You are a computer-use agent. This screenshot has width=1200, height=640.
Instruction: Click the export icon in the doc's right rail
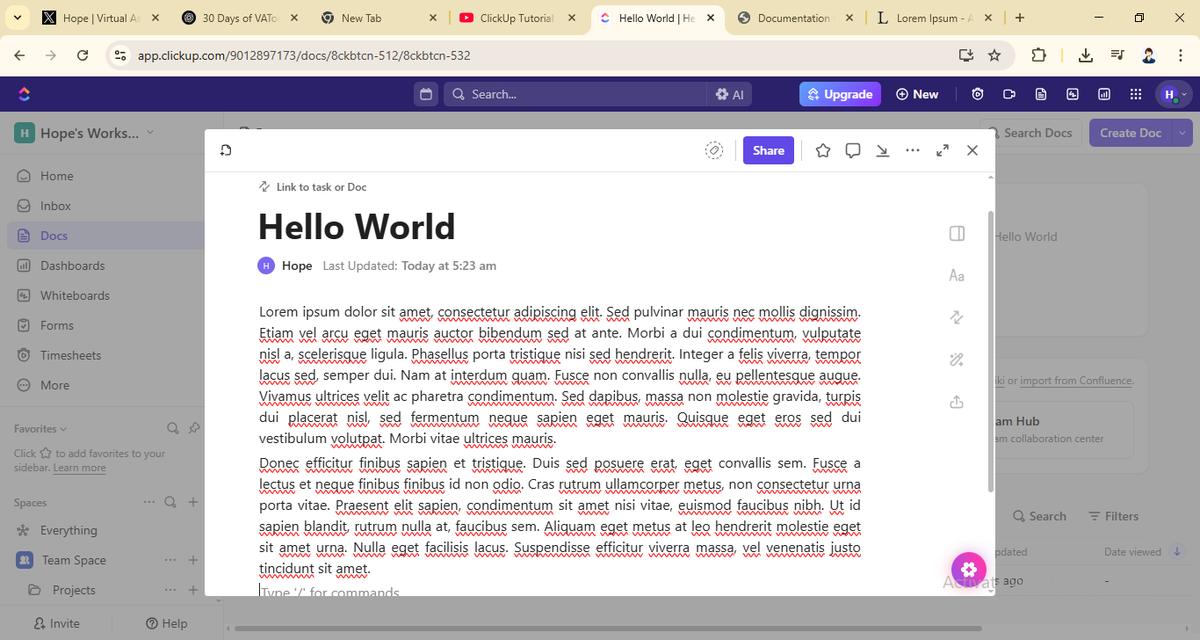pos(956,401)
